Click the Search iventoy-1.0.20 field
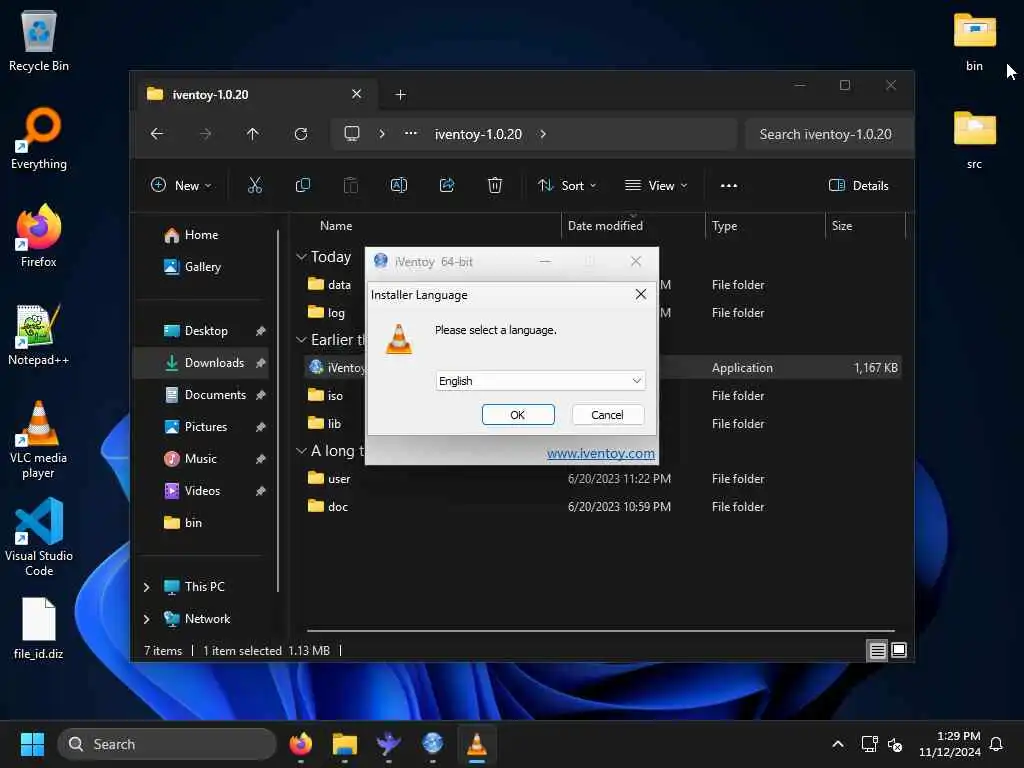The width and height of the screenshot is (1024, 768). tap(828, 134)
